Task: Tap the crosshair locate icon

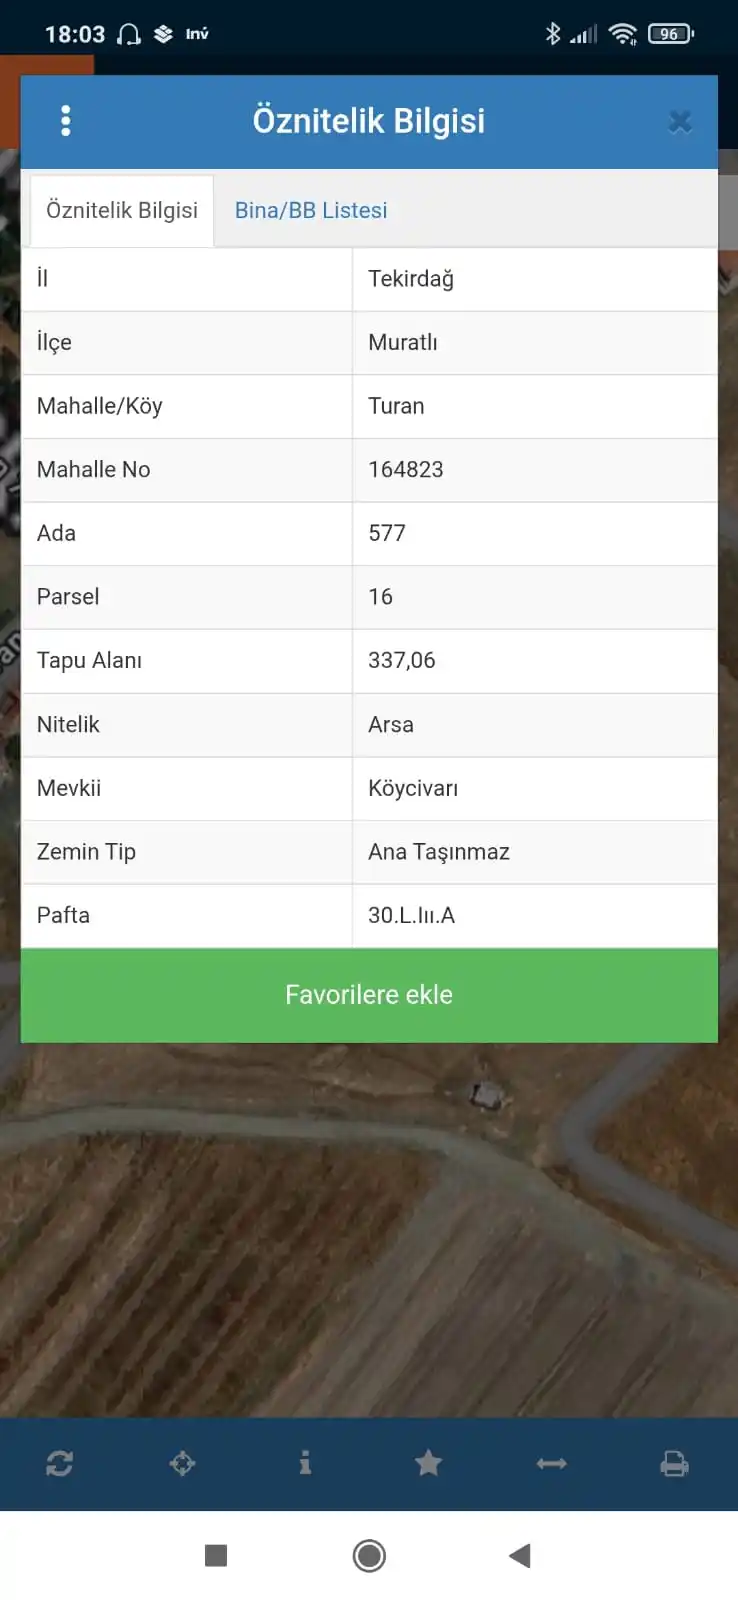Action: pyautogui.click(x=182, y=1464)
